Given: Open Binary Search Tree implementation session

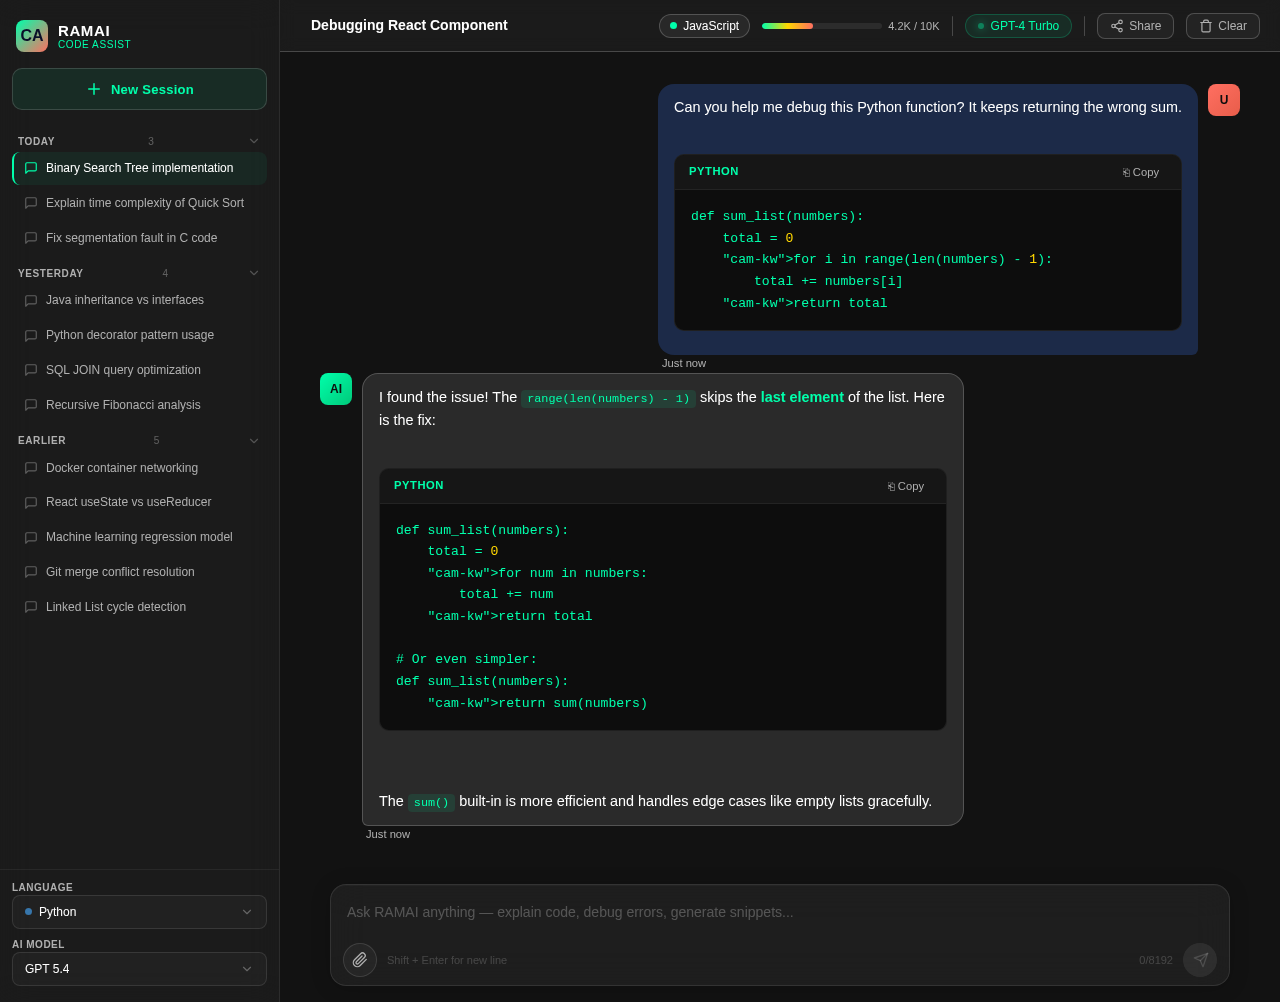Looking at the screenshot, I should pos(139,168).
